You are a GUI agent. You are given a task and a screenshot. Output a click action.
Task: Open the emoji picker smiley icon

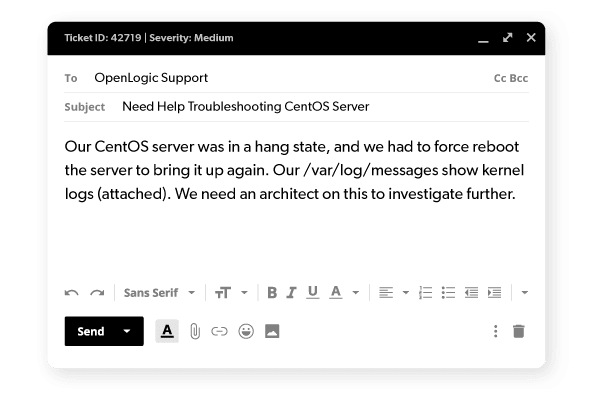(x=246, y=331)
